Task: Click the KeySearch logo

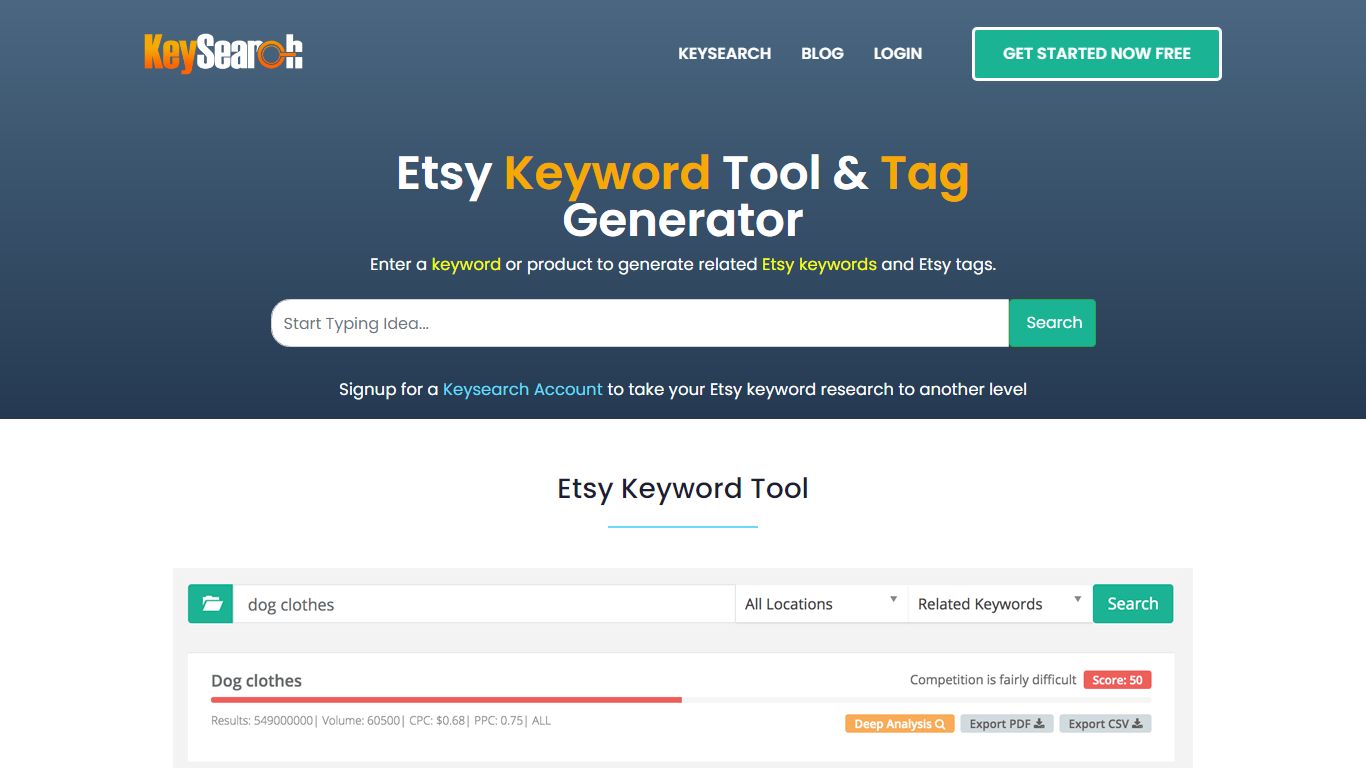Action: tap(223, 53)
